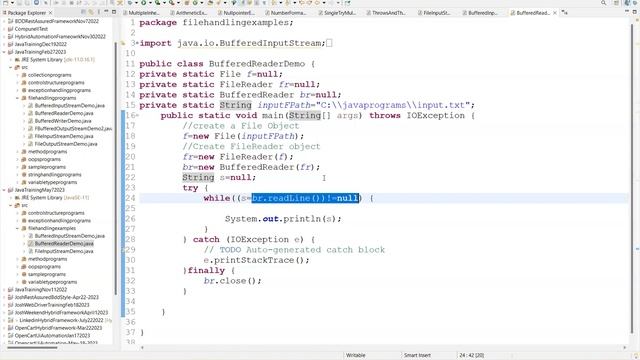Run the program with the green Run icon
Screen dimensions: 640x360
144,3
